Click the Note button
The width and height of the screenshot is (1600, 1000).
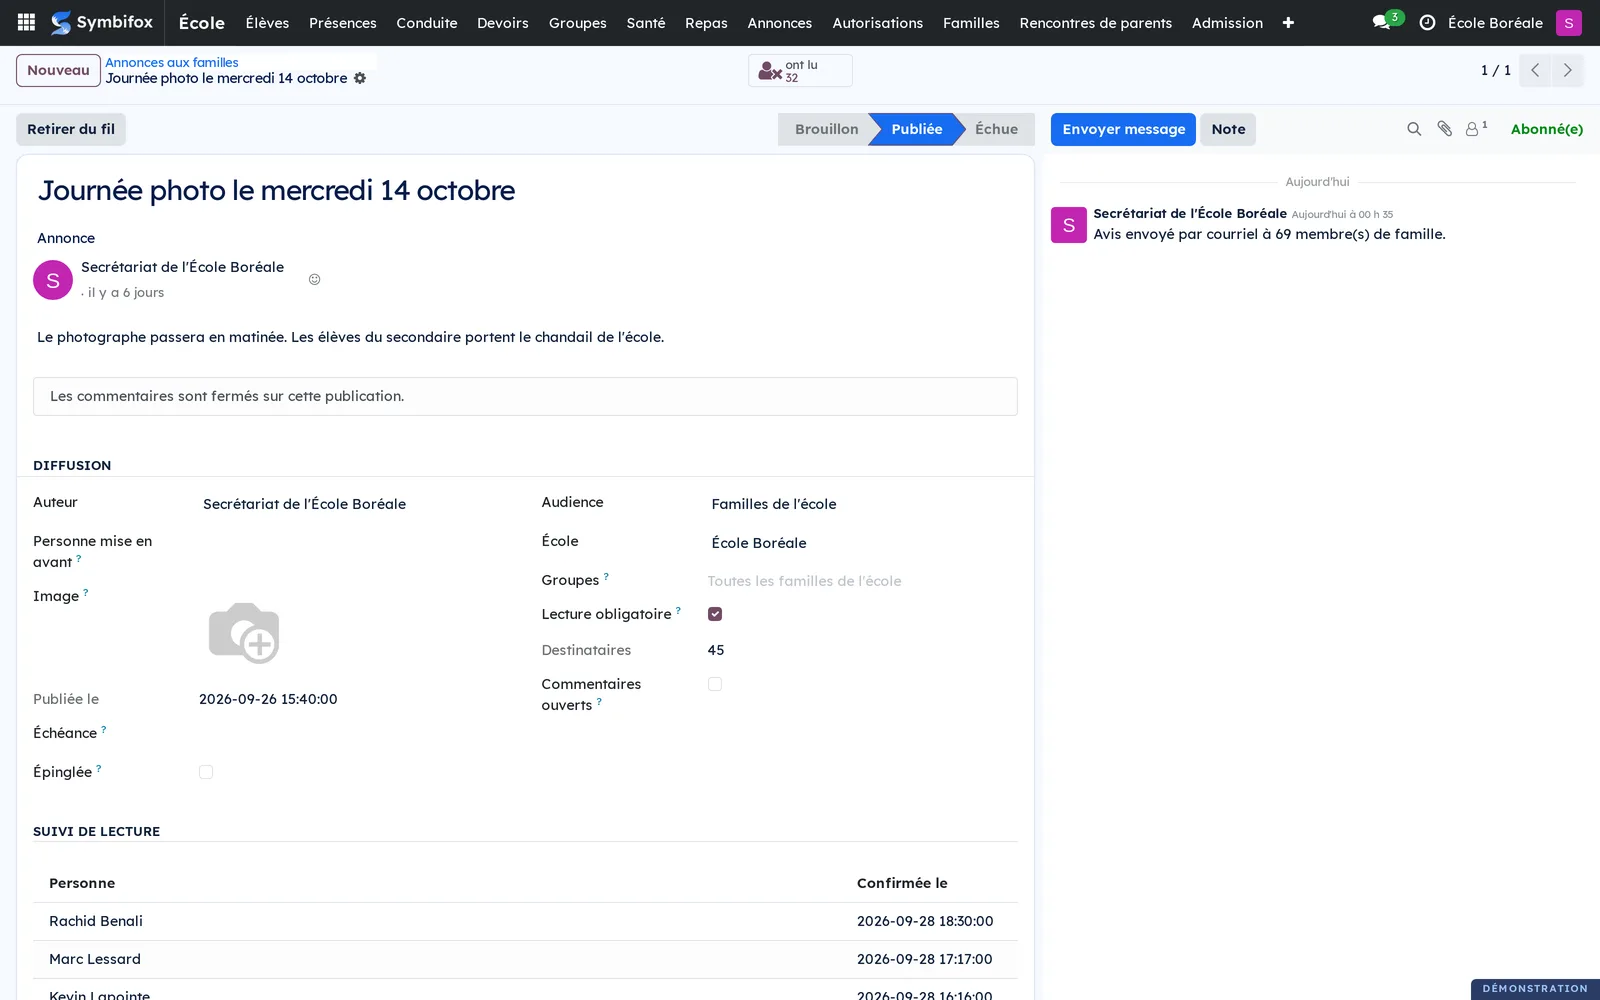coord(1228,129)
